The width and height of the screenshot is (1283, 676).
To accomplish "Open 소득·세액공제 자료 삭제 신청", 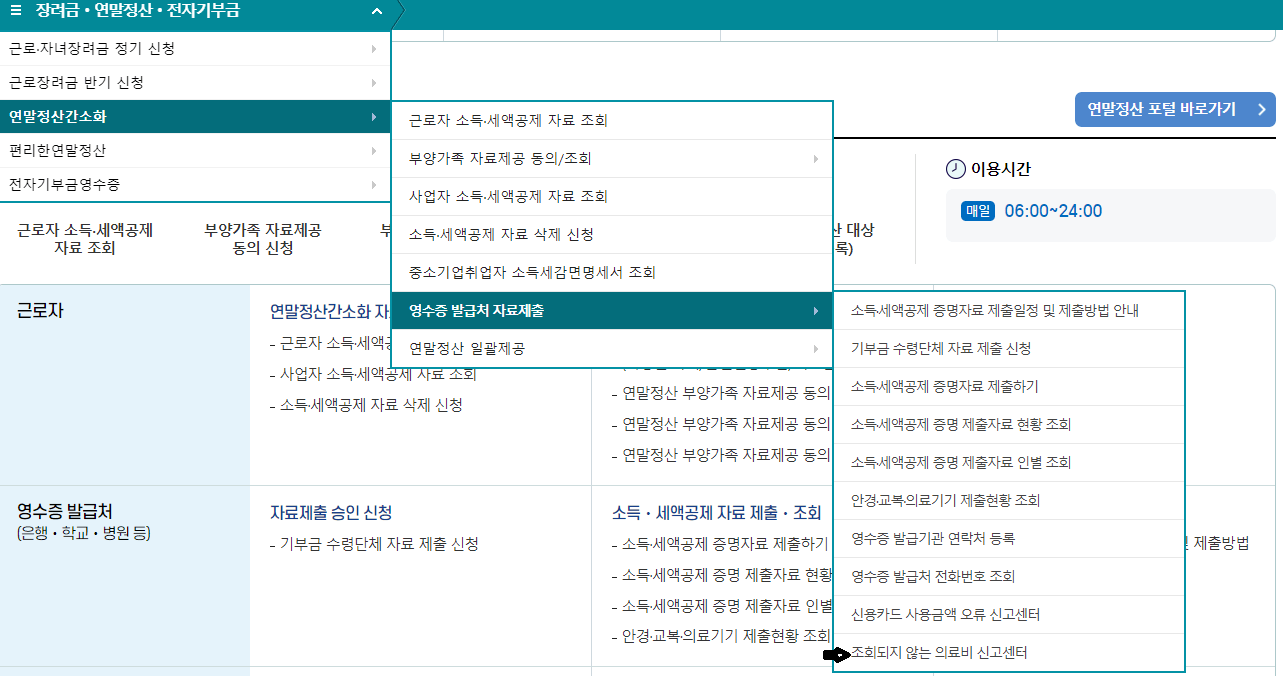I will tap(612, 235).
